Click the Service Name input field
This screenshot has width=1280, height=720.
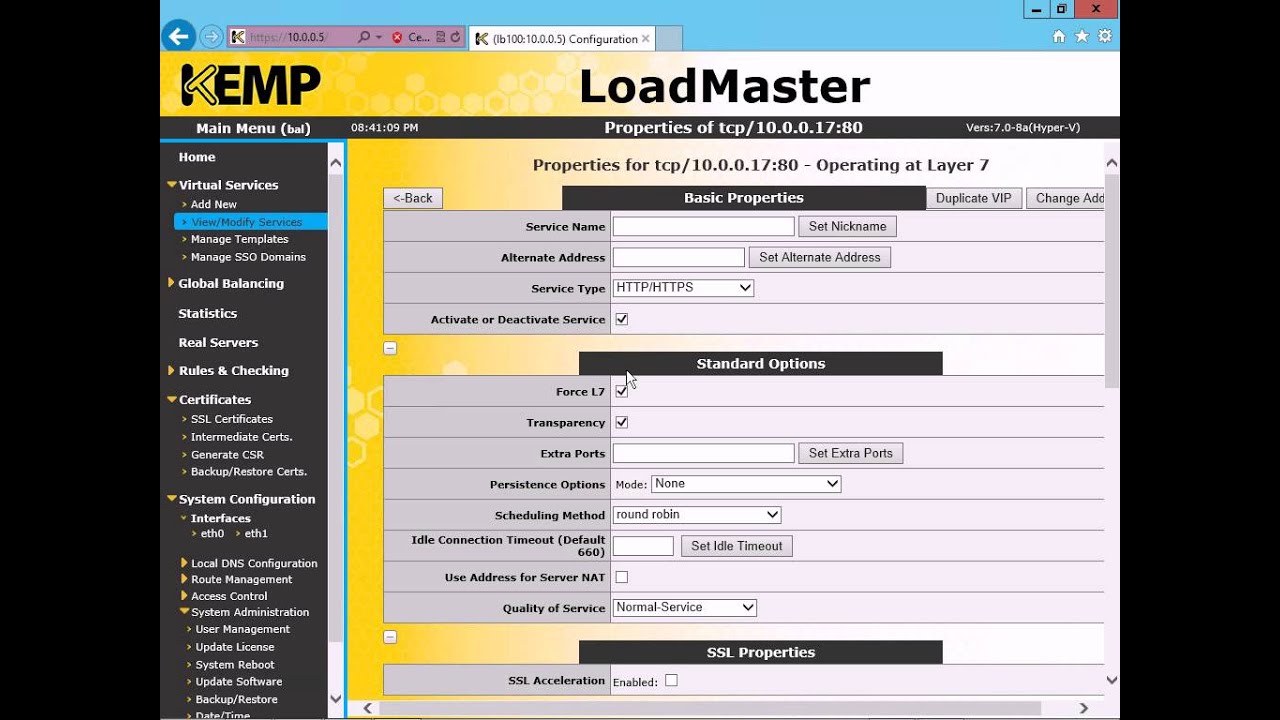click(x=704, y=227)
